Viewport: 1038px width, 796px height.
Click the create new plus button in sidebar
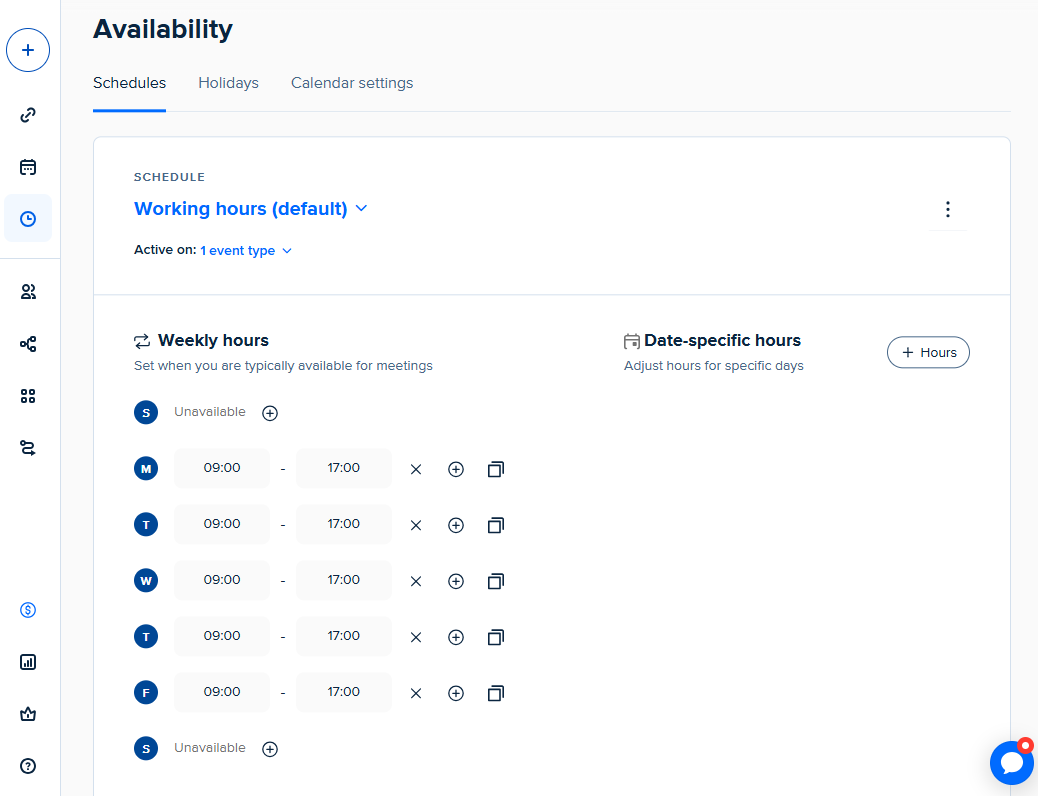click(28, 50)
